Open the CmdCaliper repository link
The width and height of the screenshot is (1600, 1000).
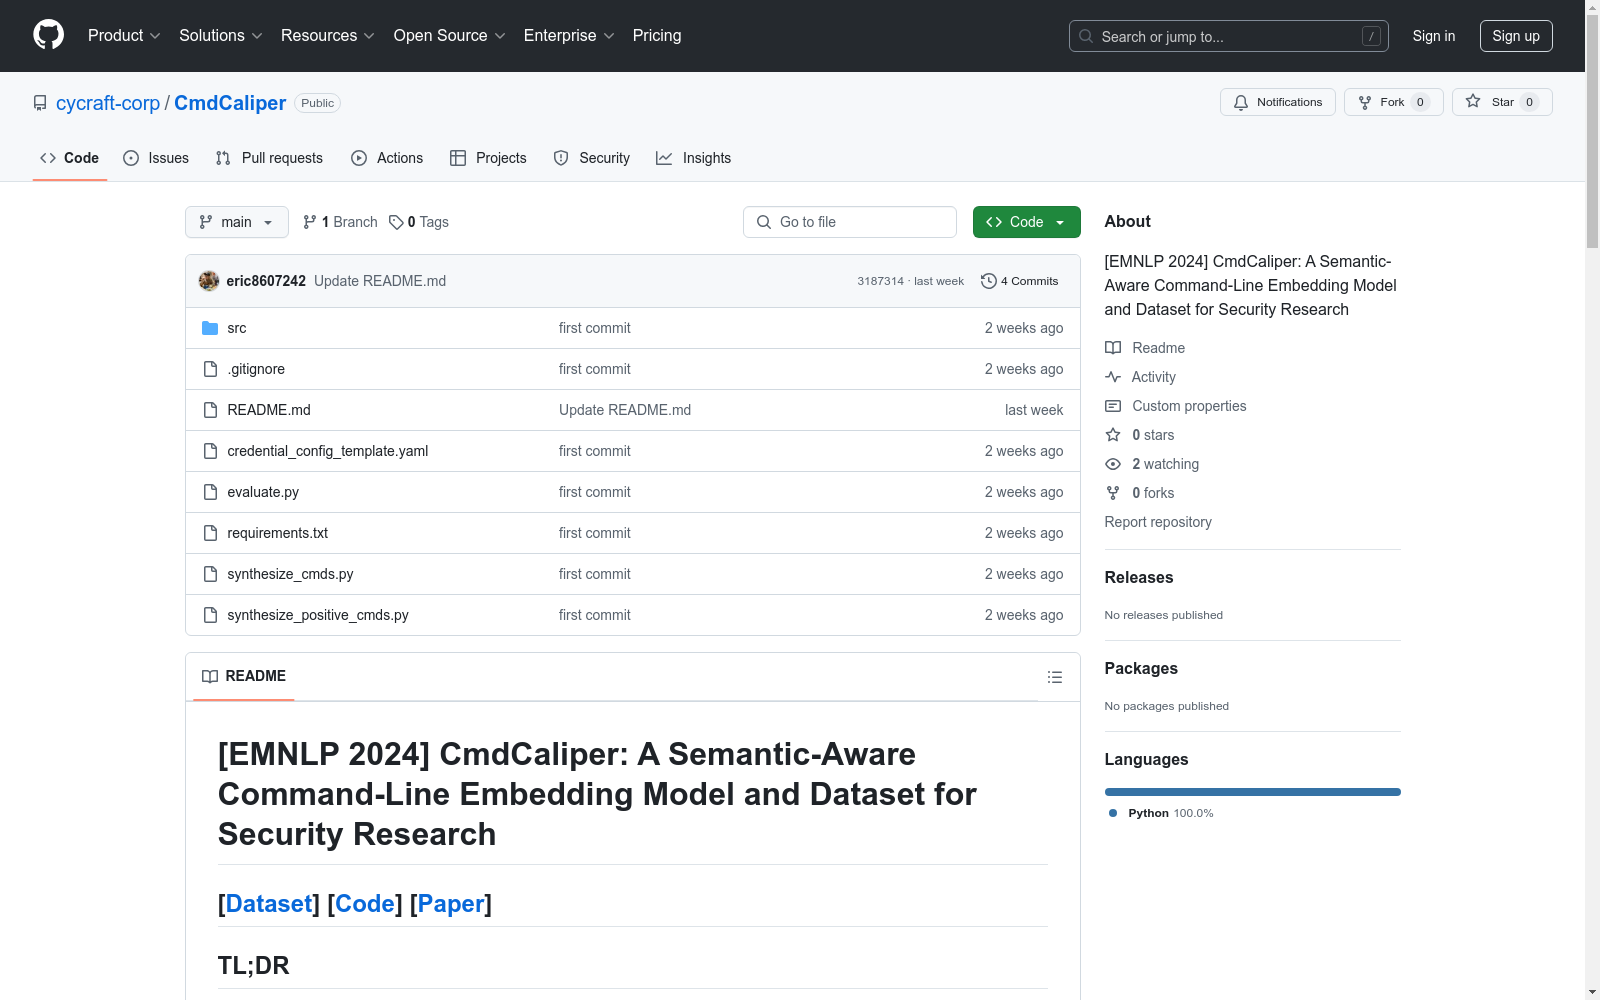230,103
